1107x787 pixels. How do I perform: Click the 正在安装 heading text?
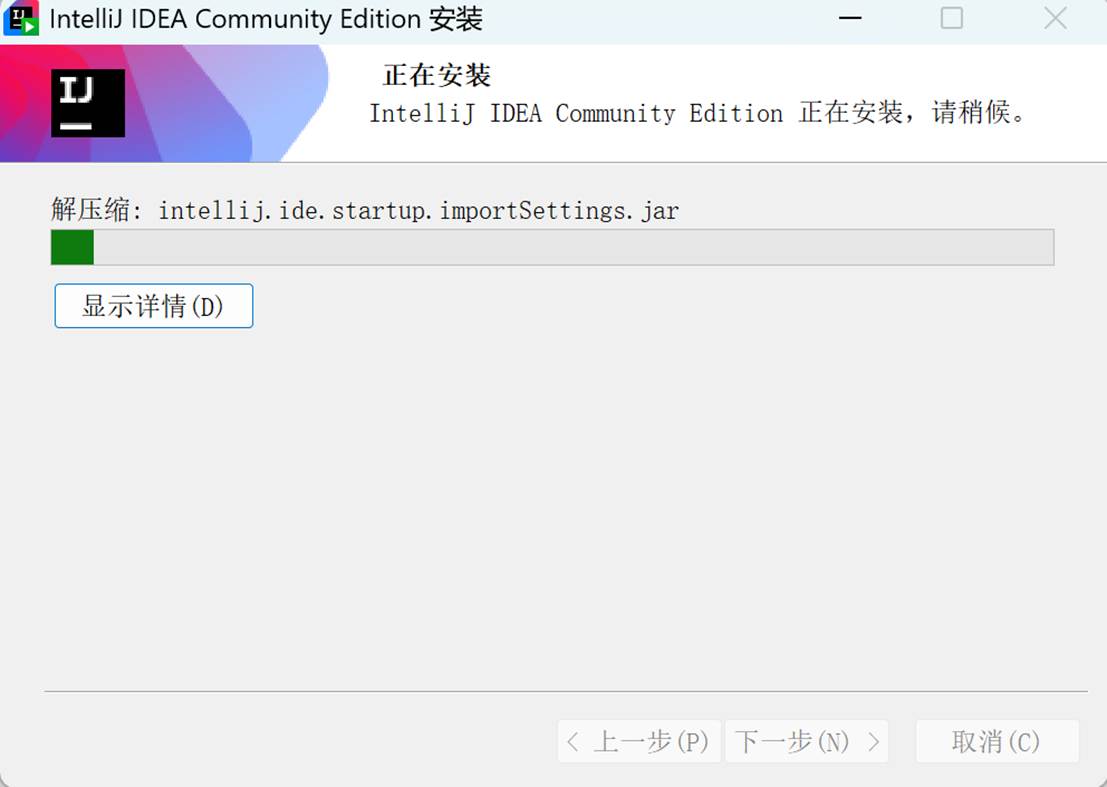coord(437,76)
